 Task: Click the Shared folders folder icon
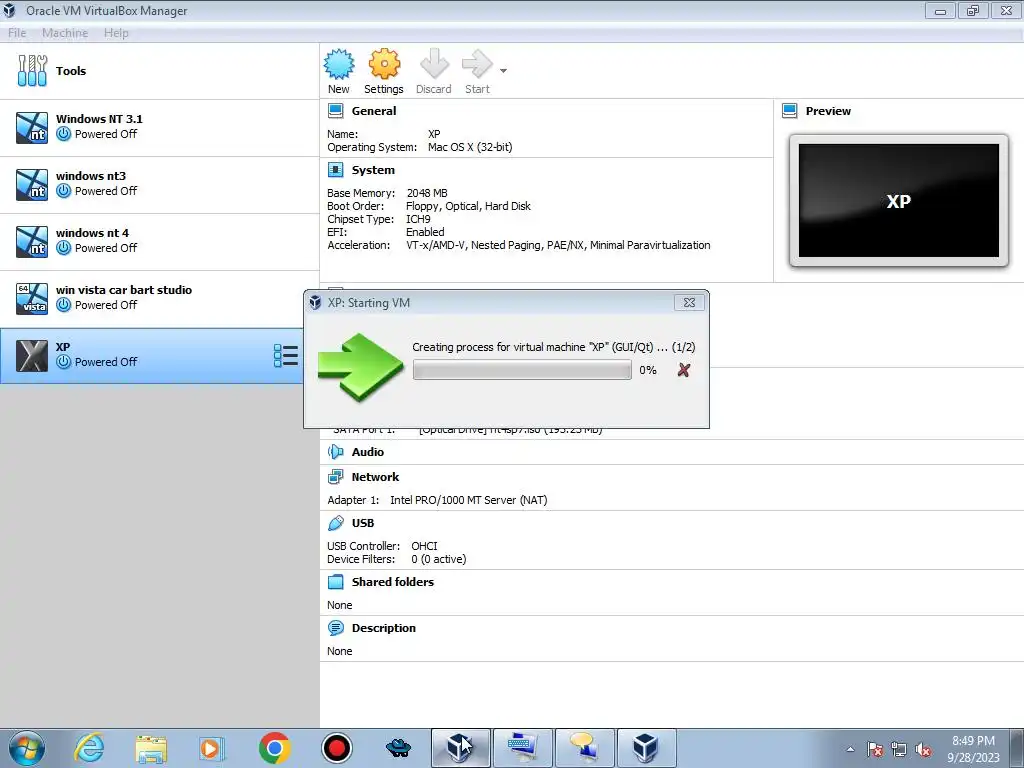(336, 582)
